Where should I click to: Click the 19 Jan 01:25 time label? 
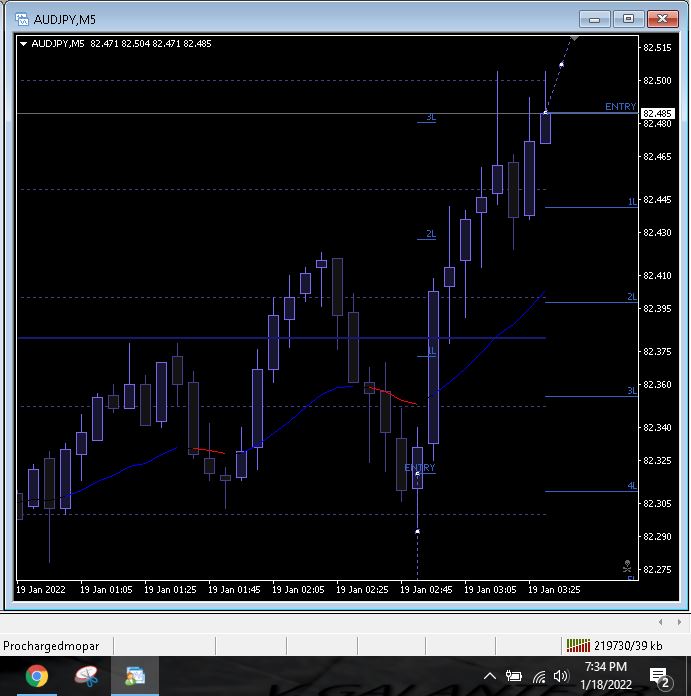[170, 589]
